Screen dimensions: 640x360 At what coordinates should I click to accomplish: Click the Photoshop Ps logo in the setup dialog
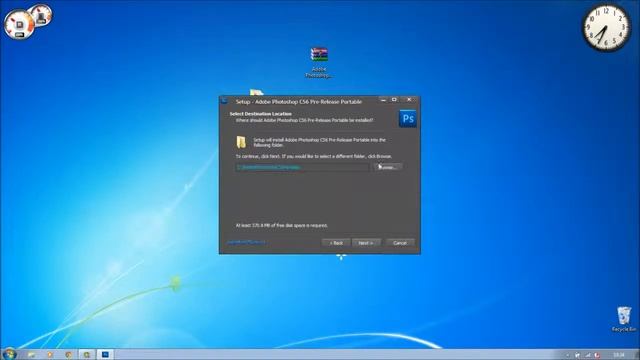[x=408, y=118]
